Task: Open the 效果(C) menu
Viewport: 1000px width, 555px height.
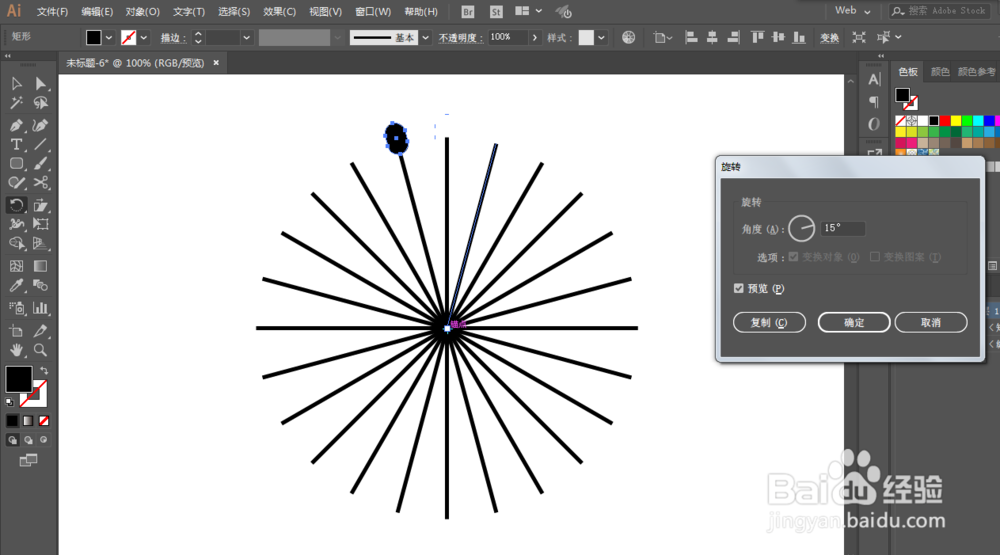Action: click(x=279, y=11)
